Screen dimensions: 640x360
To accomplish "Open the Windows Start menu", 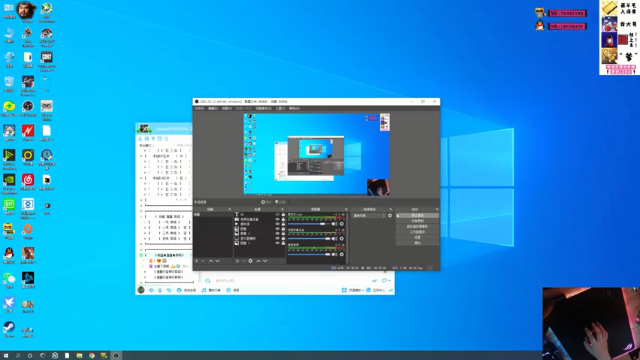I will (x=6, y=356).
